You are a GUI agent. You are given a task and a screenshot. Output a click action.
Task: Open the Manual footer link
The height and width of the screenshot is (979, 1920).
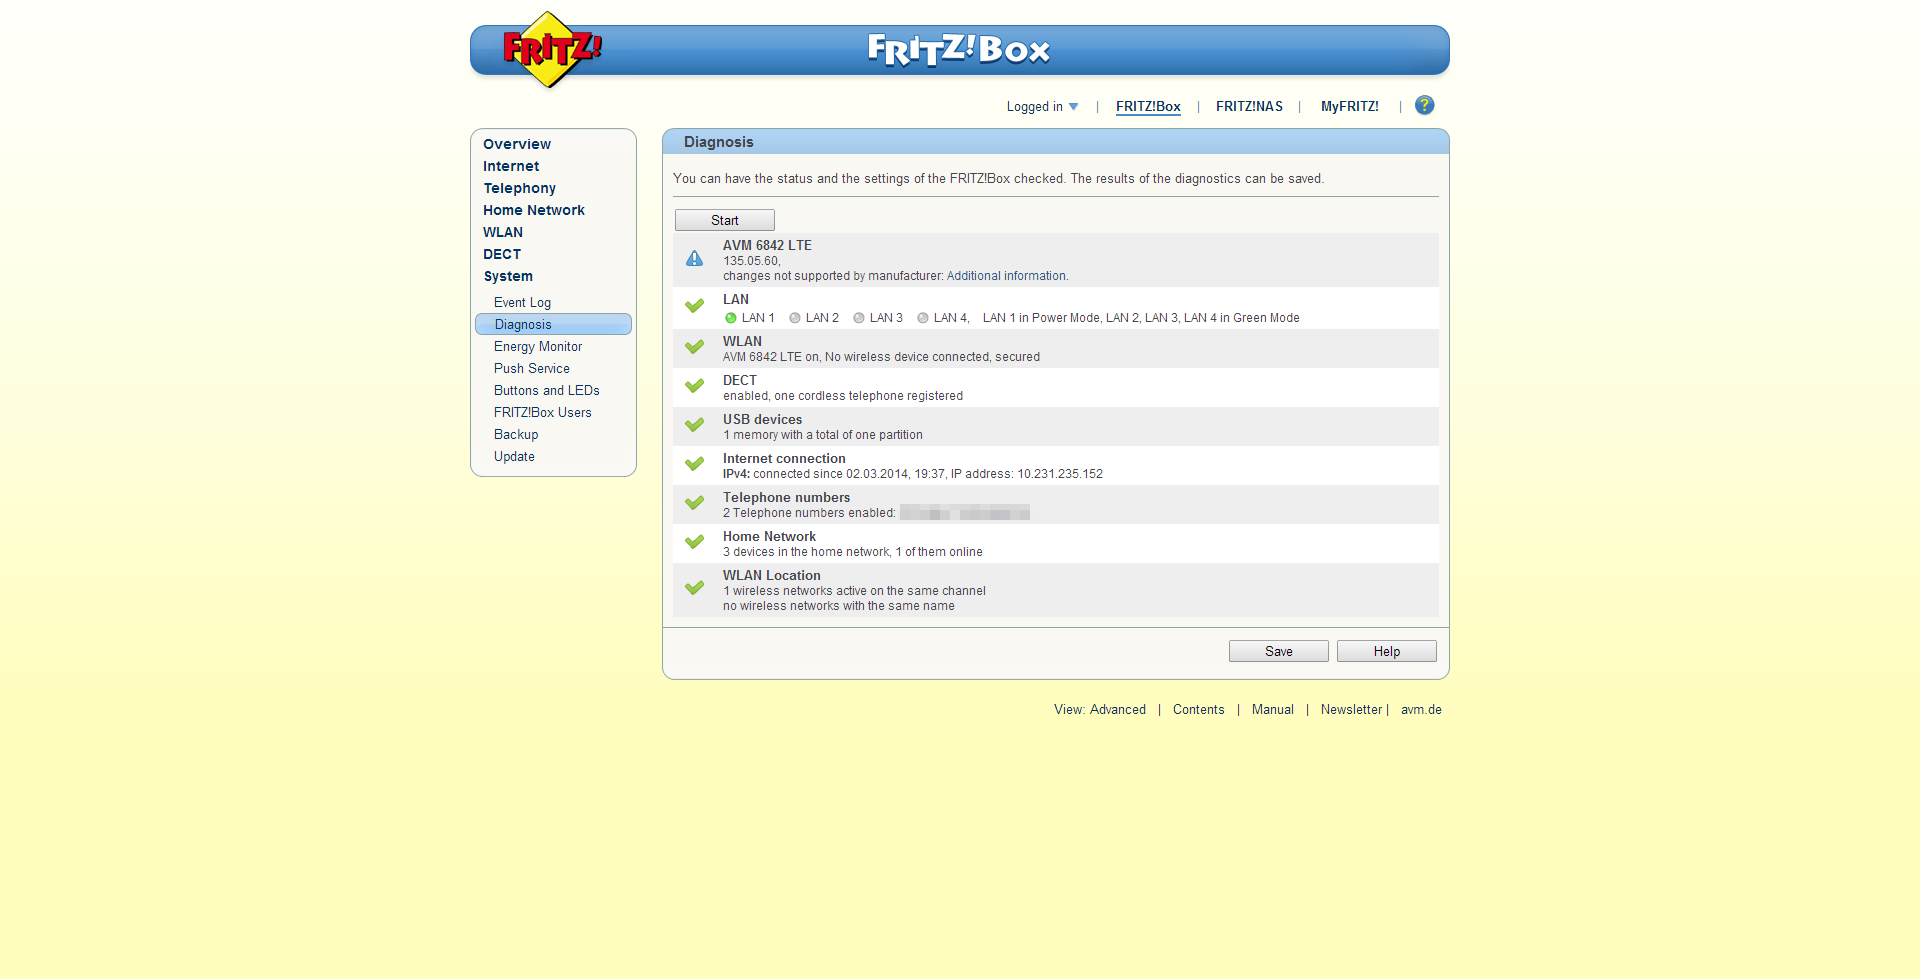coord(1273,710)
